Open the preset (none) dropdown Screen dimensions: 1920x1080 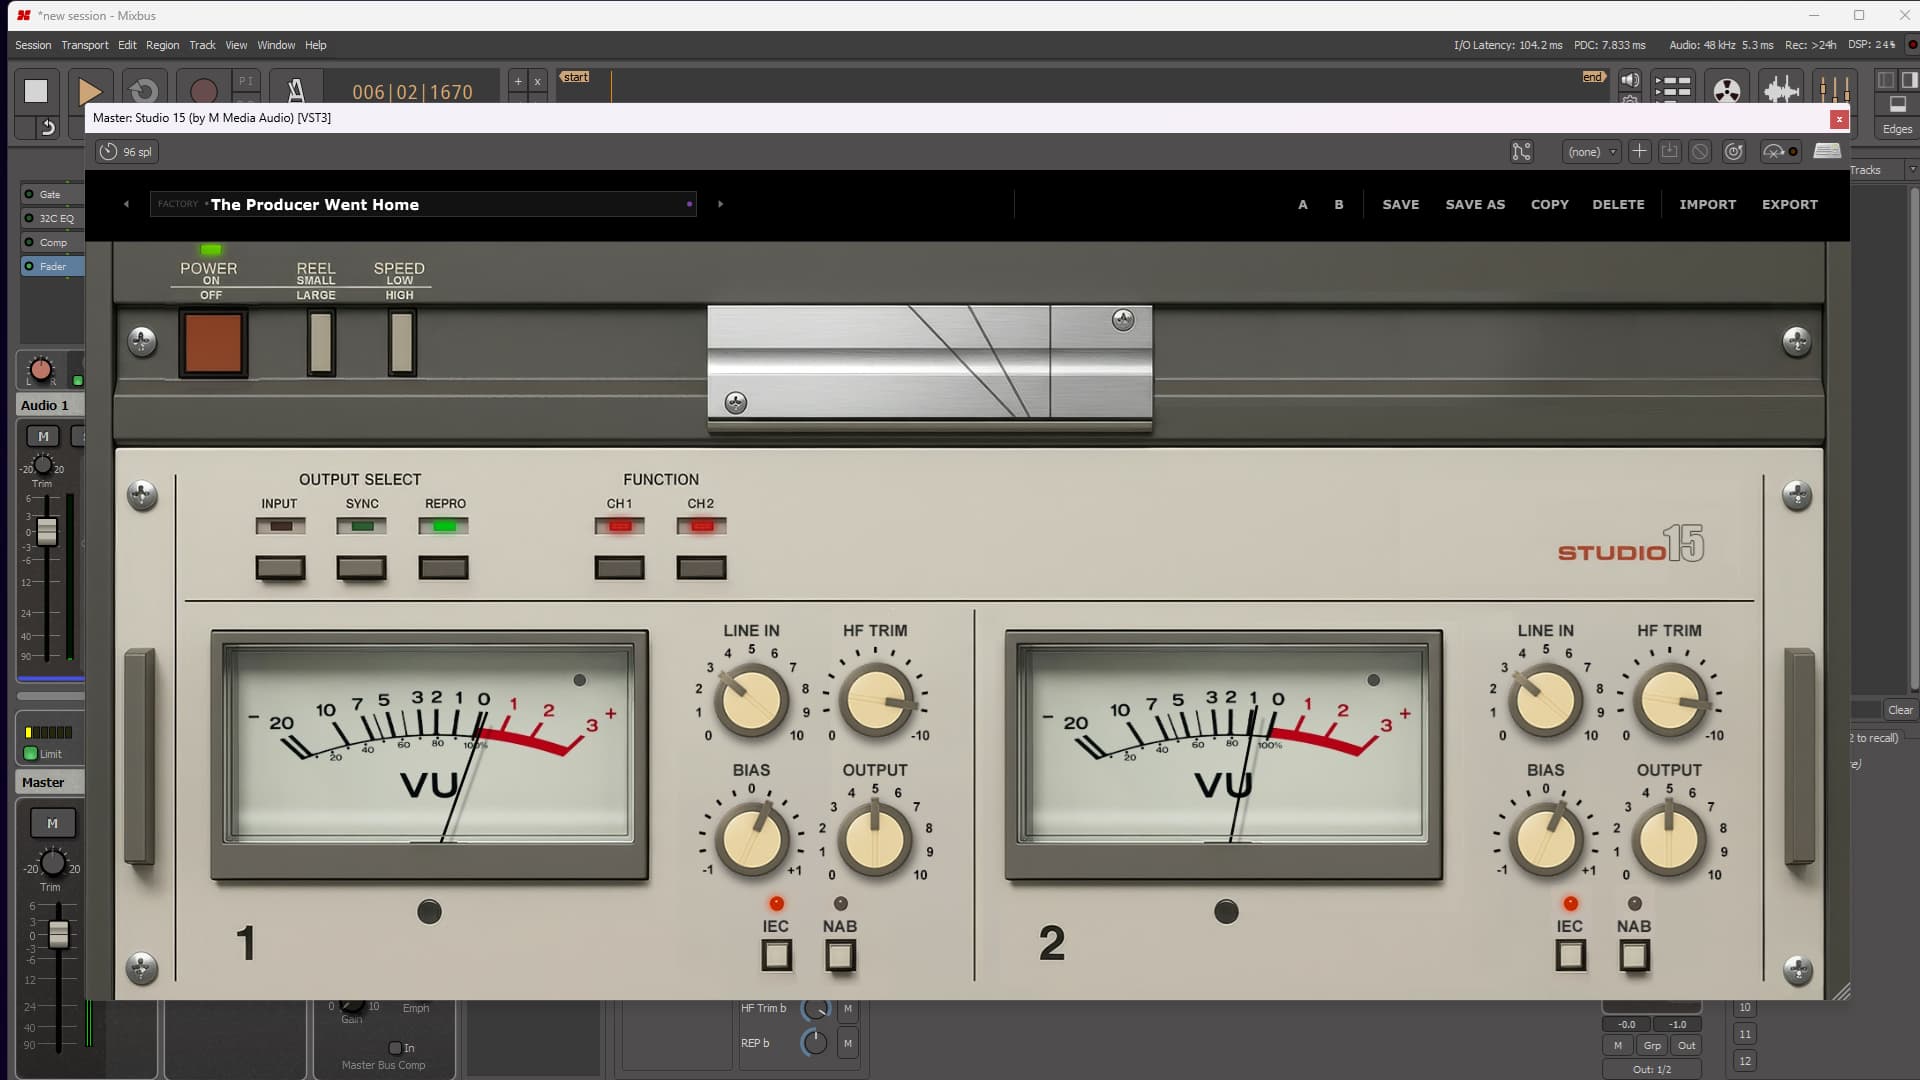click(x=1591, y=152)
